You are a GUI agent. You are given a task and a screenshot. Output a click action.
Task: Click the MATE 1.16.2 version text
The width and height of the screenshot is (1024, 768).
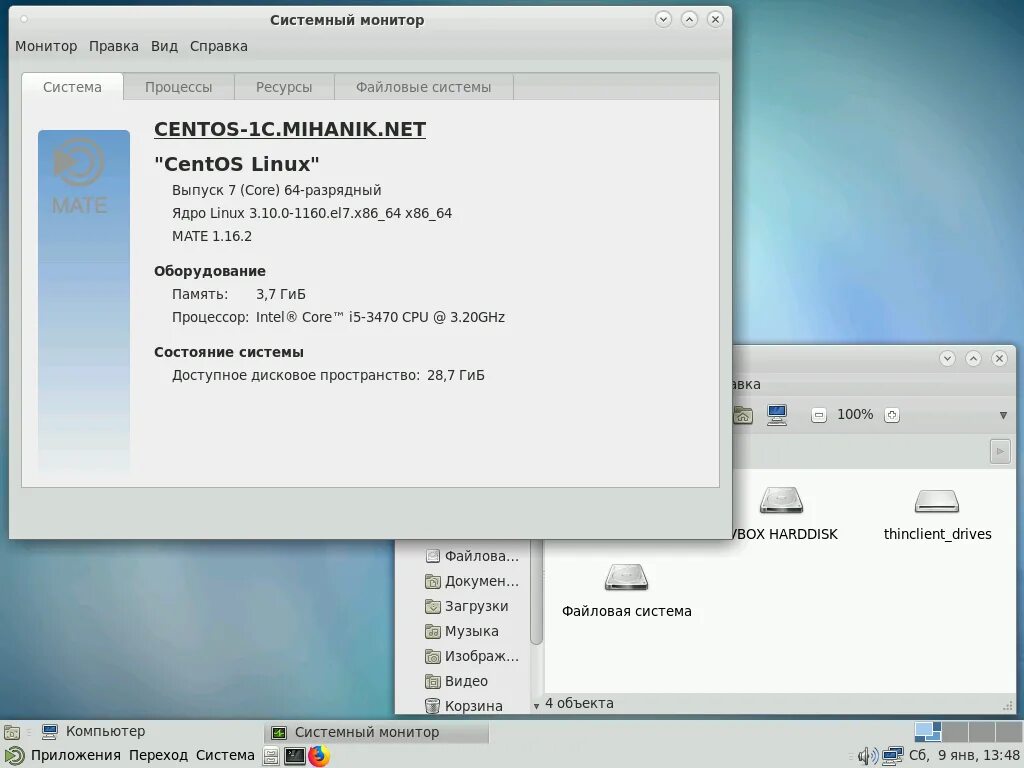coord(212,236)
